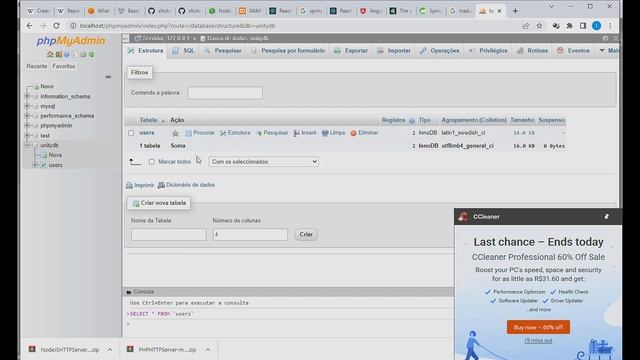Expand performance_schema database node

pyautogui.click(x=27, y=116)
